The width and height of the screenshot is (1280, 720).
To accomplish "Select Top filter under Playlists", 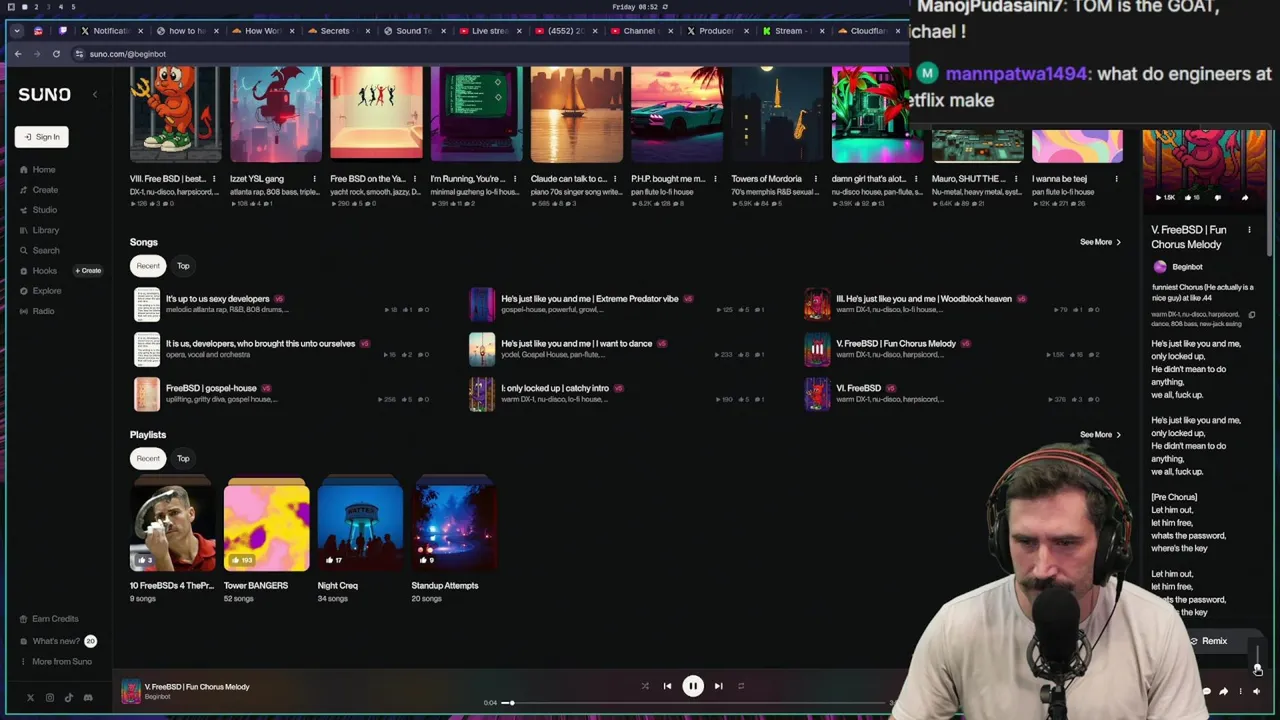I will click(183, 459).
